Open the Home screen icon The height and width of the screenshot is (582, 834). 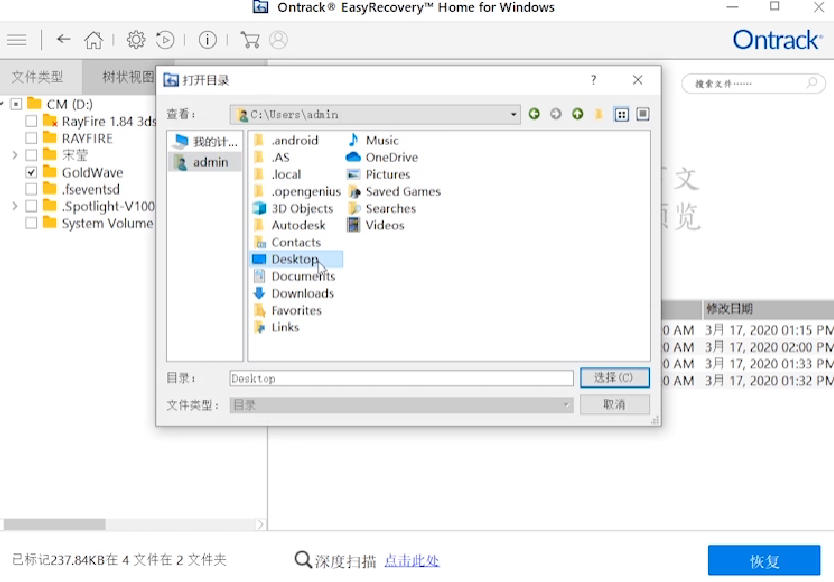(92, 40)
